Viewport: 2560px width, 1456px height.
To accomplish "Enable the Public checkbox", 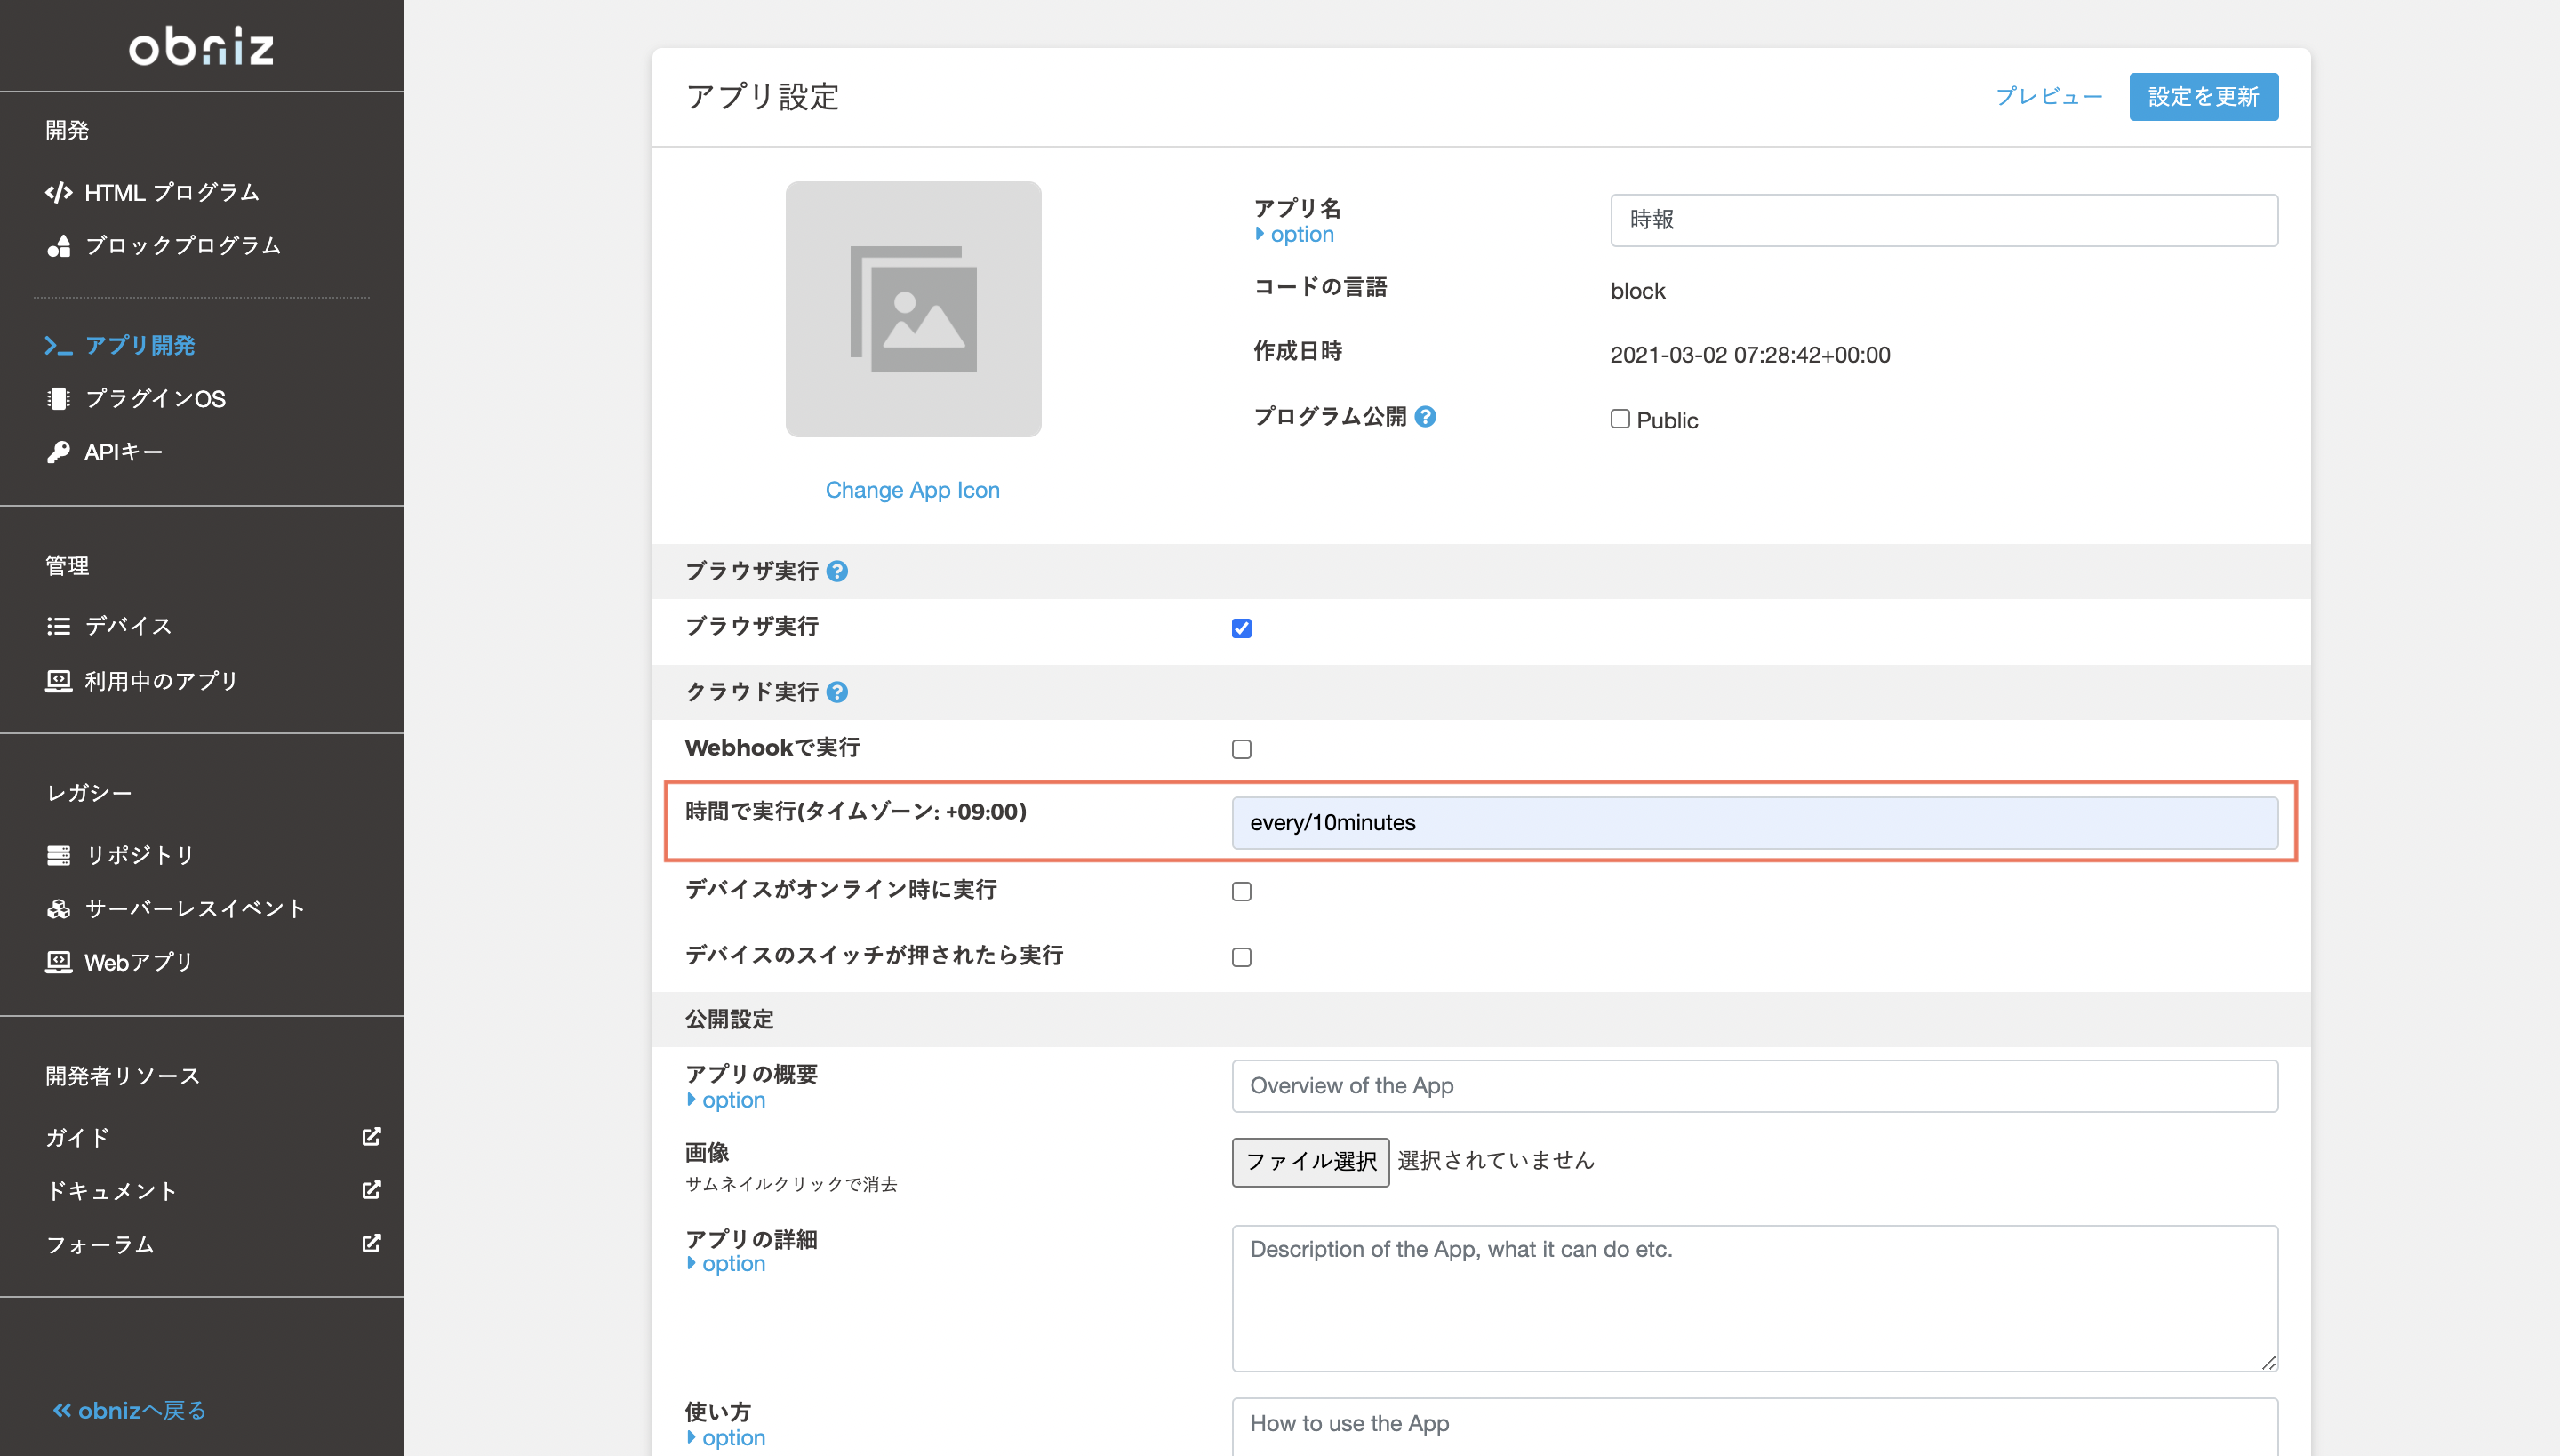I will point(1620,419).
